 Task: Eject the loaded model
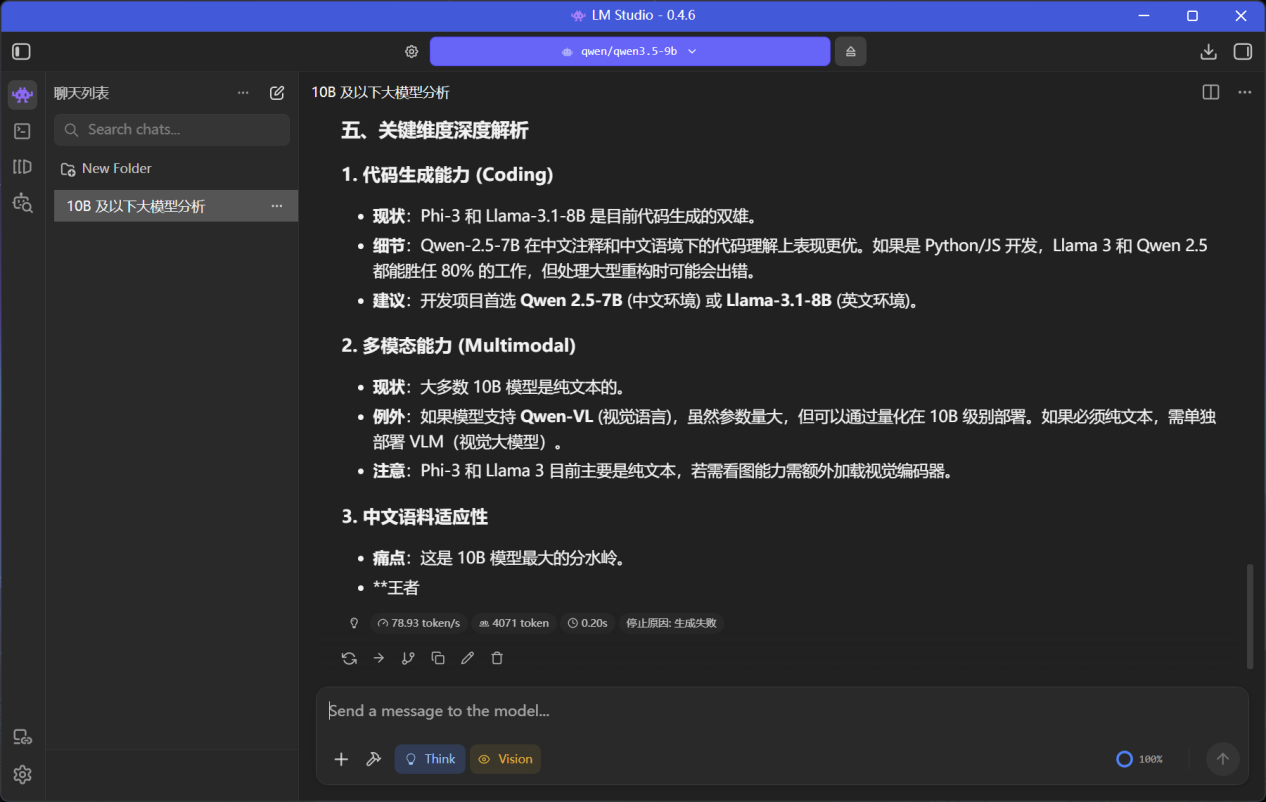tap(851, 52)
